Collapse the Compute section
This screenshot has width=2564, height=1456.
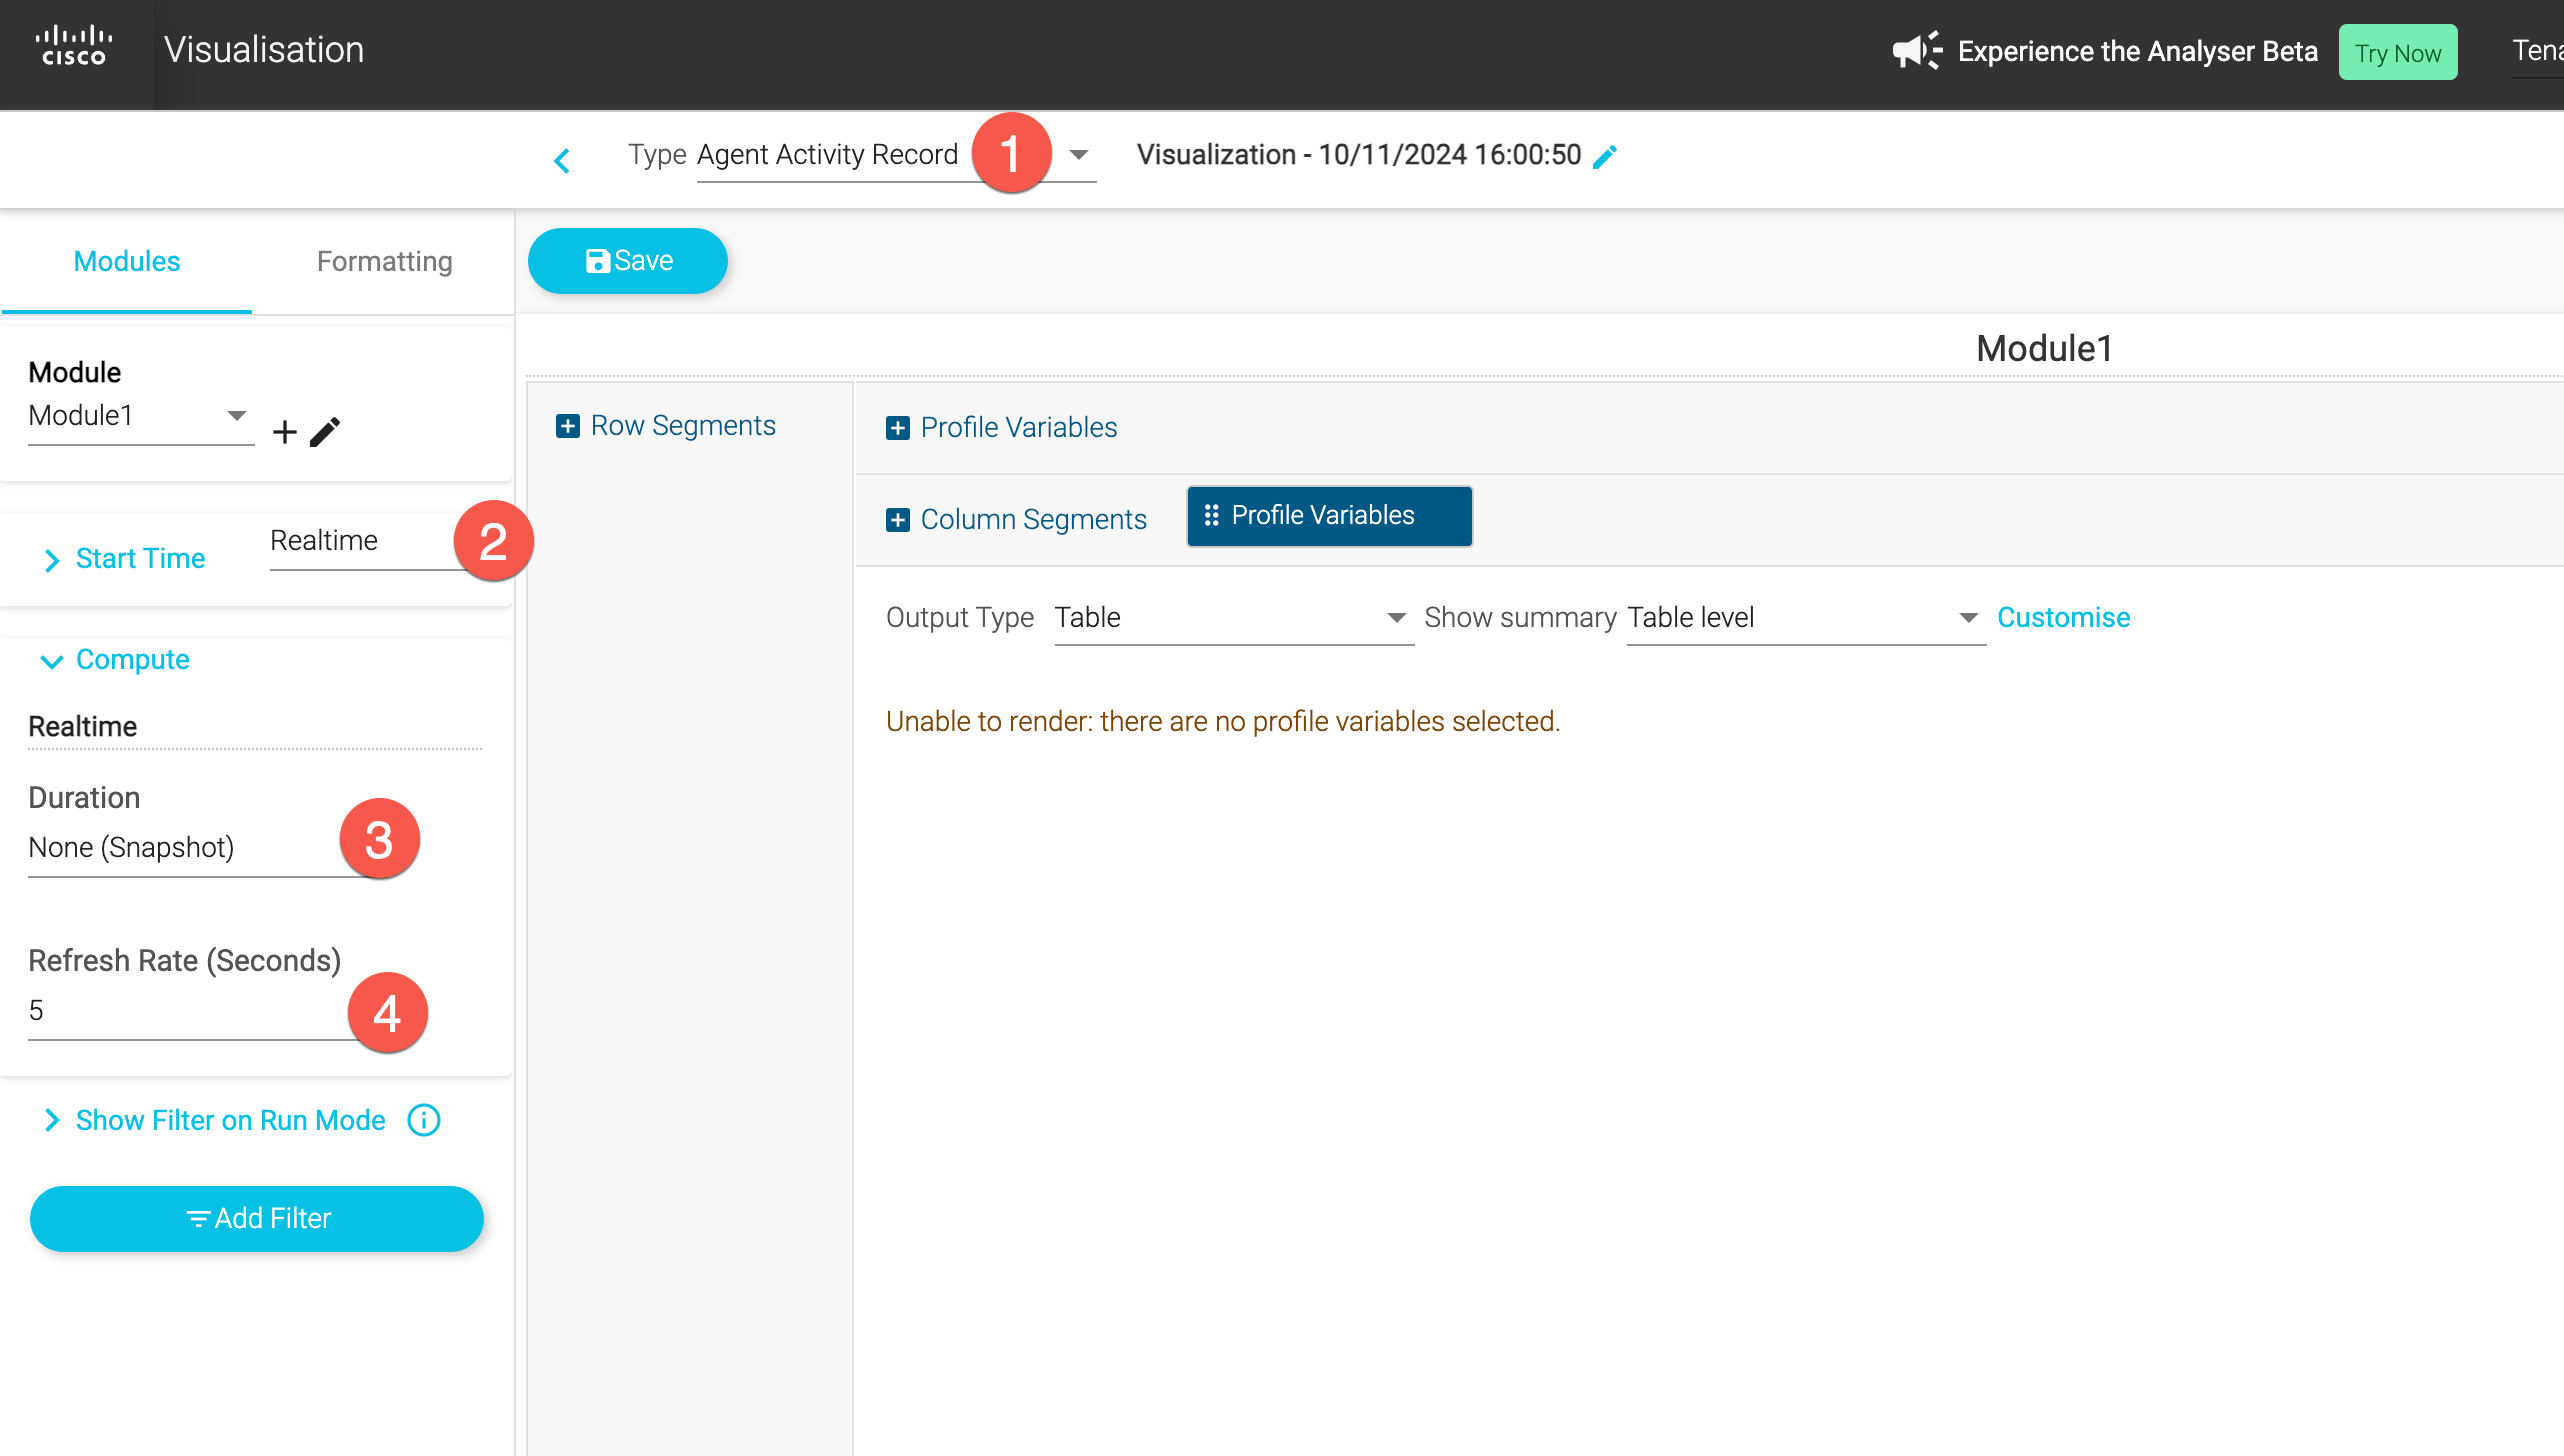click(52, 661)
